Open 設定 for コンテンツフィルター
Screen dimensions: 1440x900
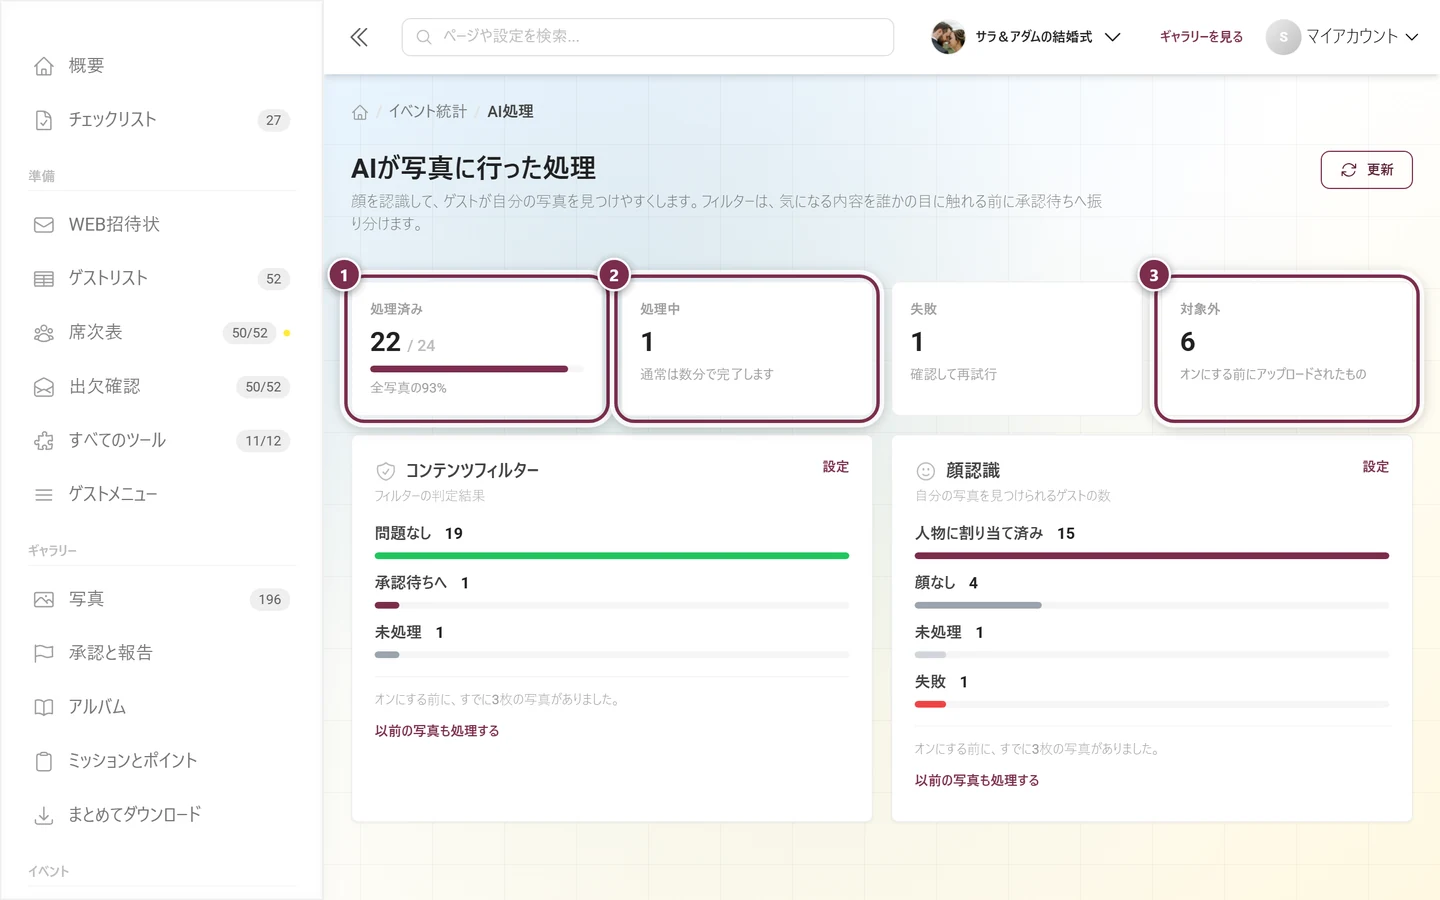(836, 467)
